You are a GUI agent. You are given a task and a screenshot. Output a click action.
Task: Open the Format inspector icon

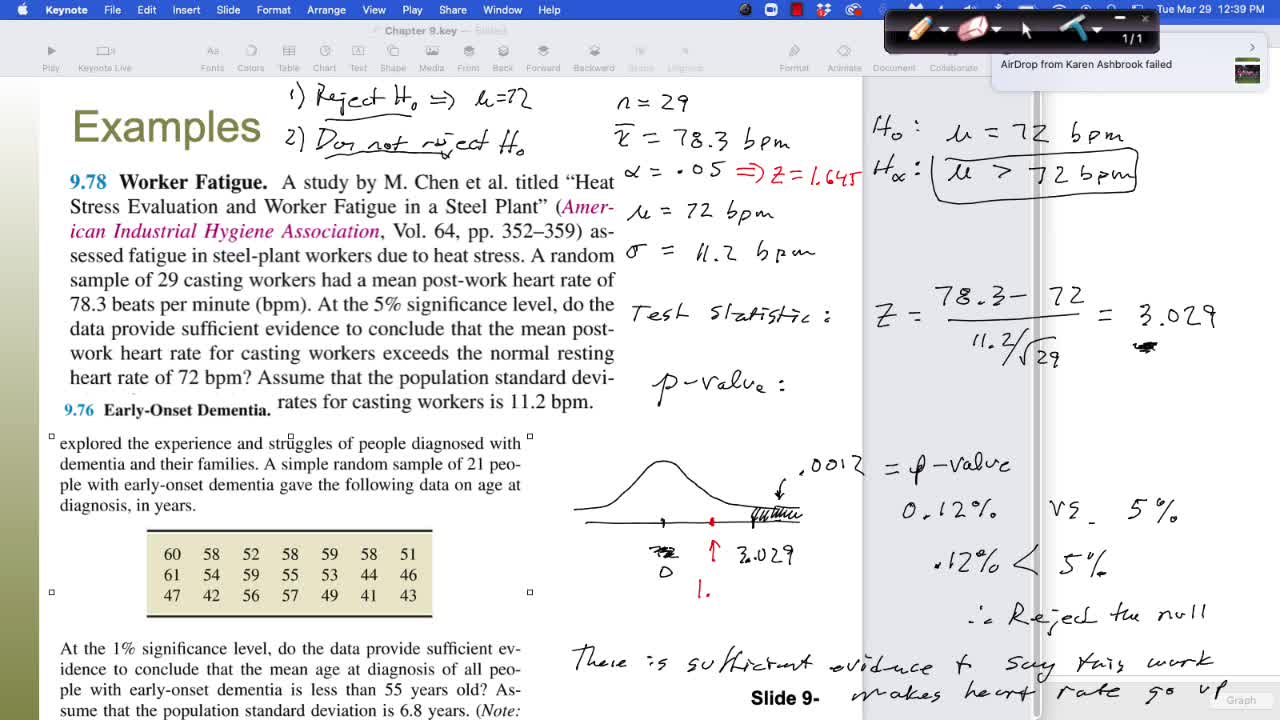[x=794, y=57]
